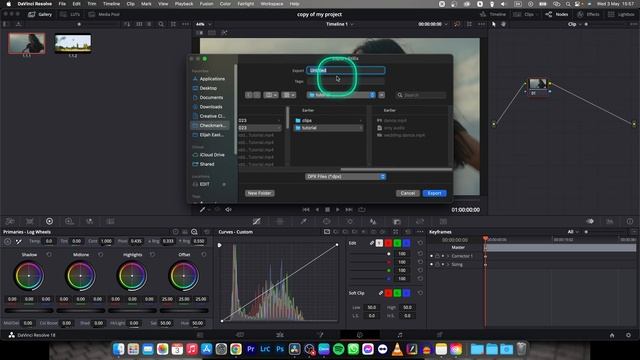Toggle the blue channel in Curves Edit
This screenshot has width=640, height=360.
[406, 243]
